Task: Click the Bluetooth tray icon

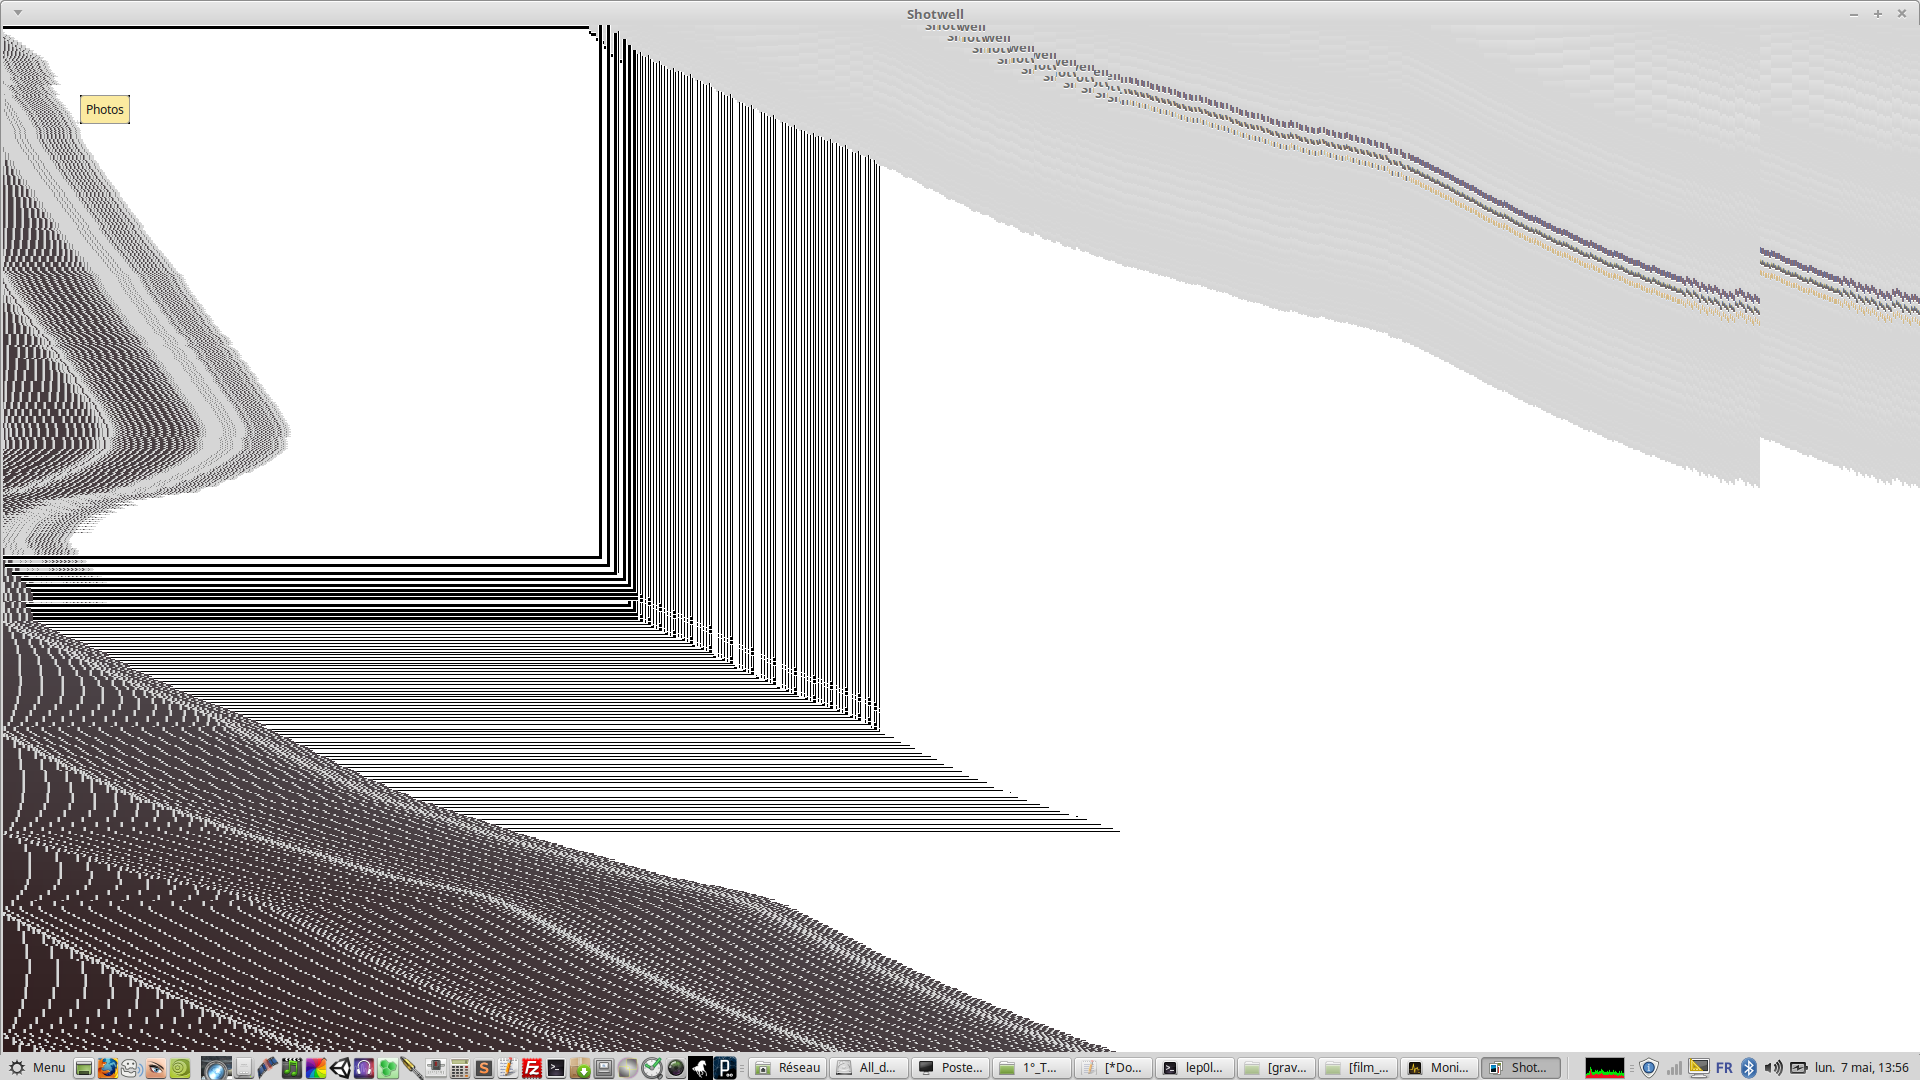Action: (1749, 1068)
